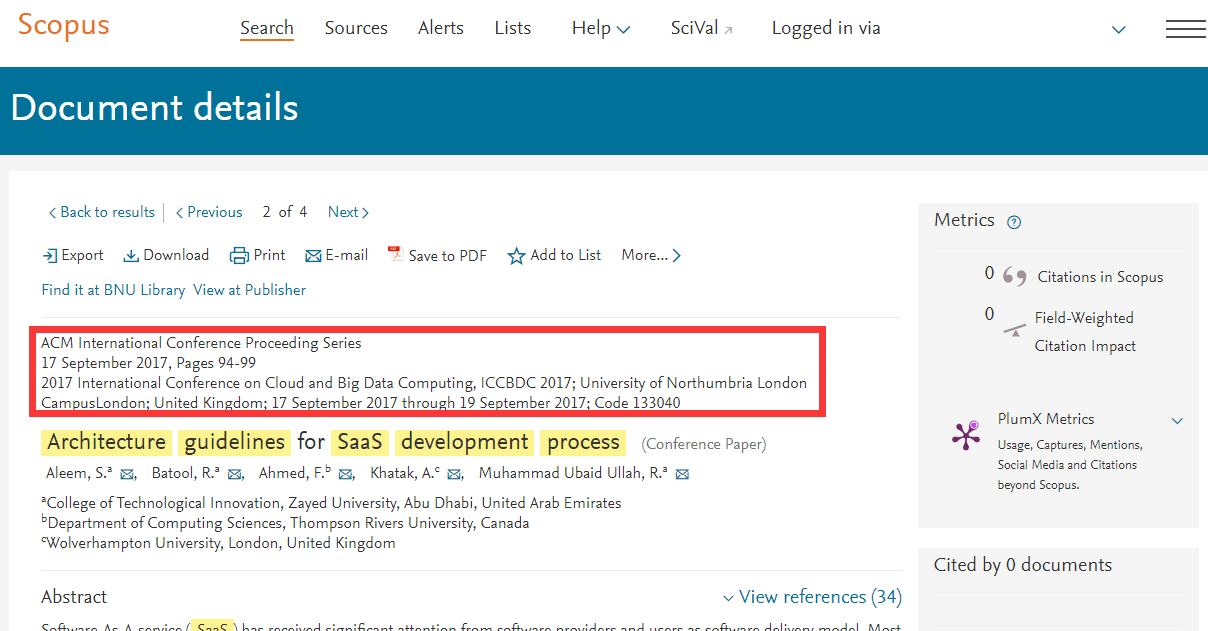Expand the More... options menu
Viewport: 1208px width, 631px height.
651,256
